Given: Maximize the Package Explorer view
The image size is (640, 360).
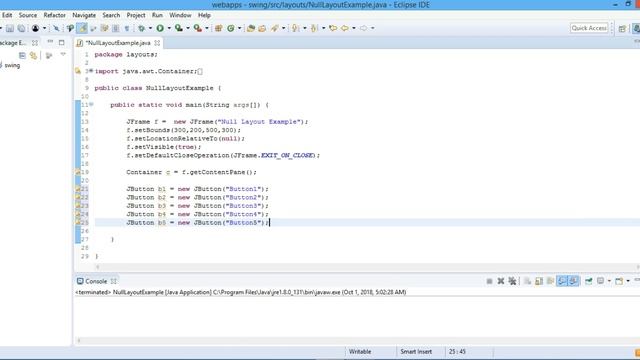Looking at the screenshot, I should 62,42.
